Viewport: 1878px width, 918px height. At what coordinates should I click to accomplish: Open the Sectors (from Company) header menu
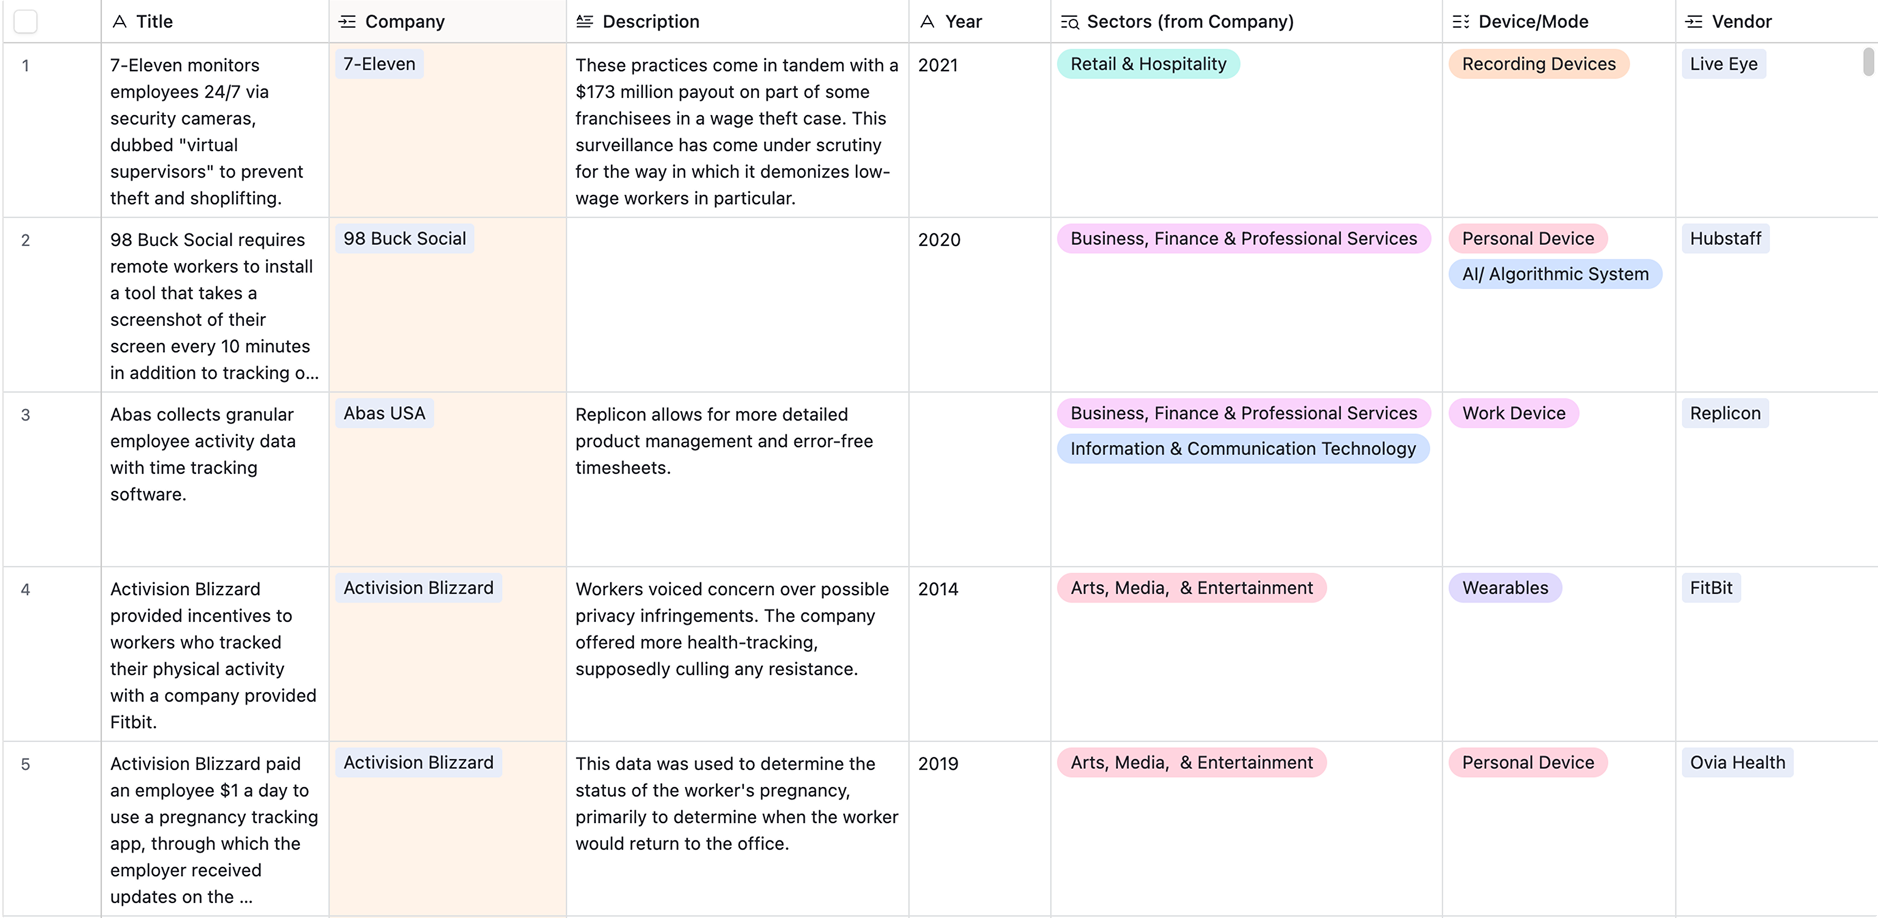point(1190,22)
